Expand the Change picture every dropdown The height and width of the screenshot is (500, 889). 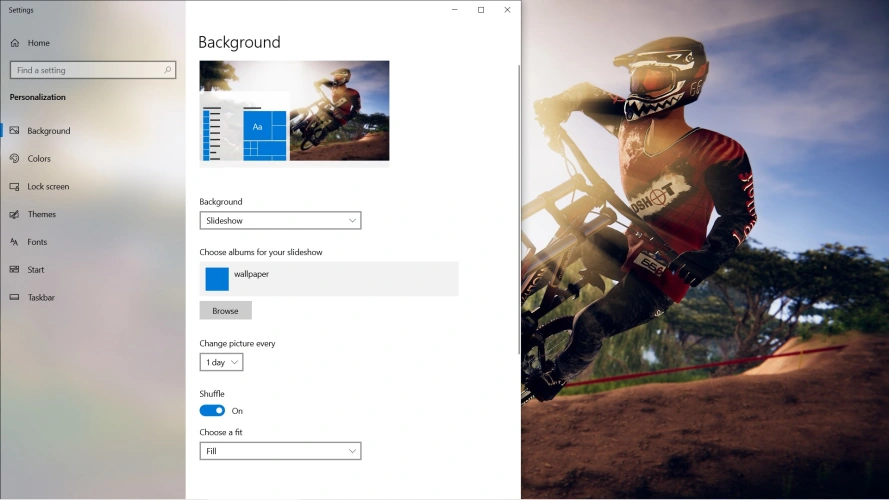pos(221,362)
